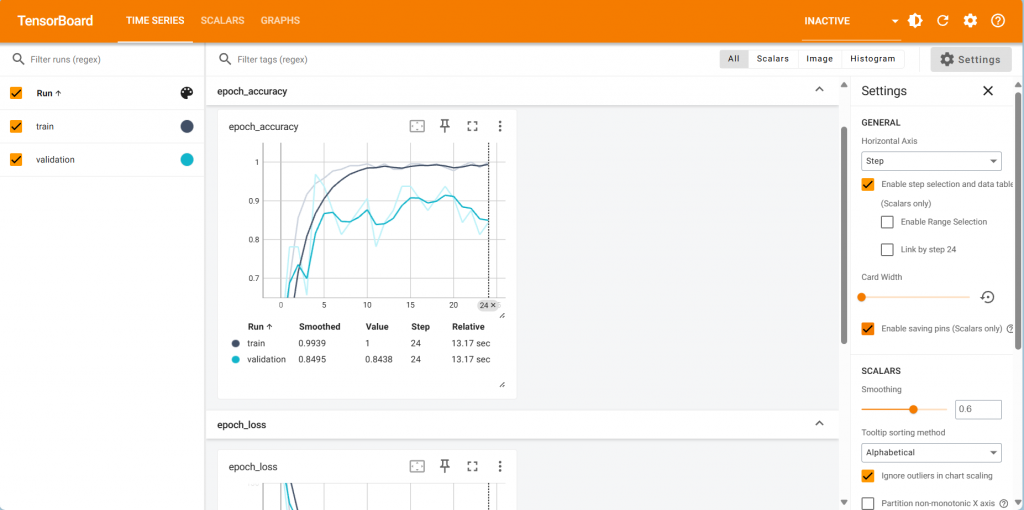Viewport: 1024px width, 510px height.
Task: Check Partition non-monotonic X axis
Action: coord(868,503)
